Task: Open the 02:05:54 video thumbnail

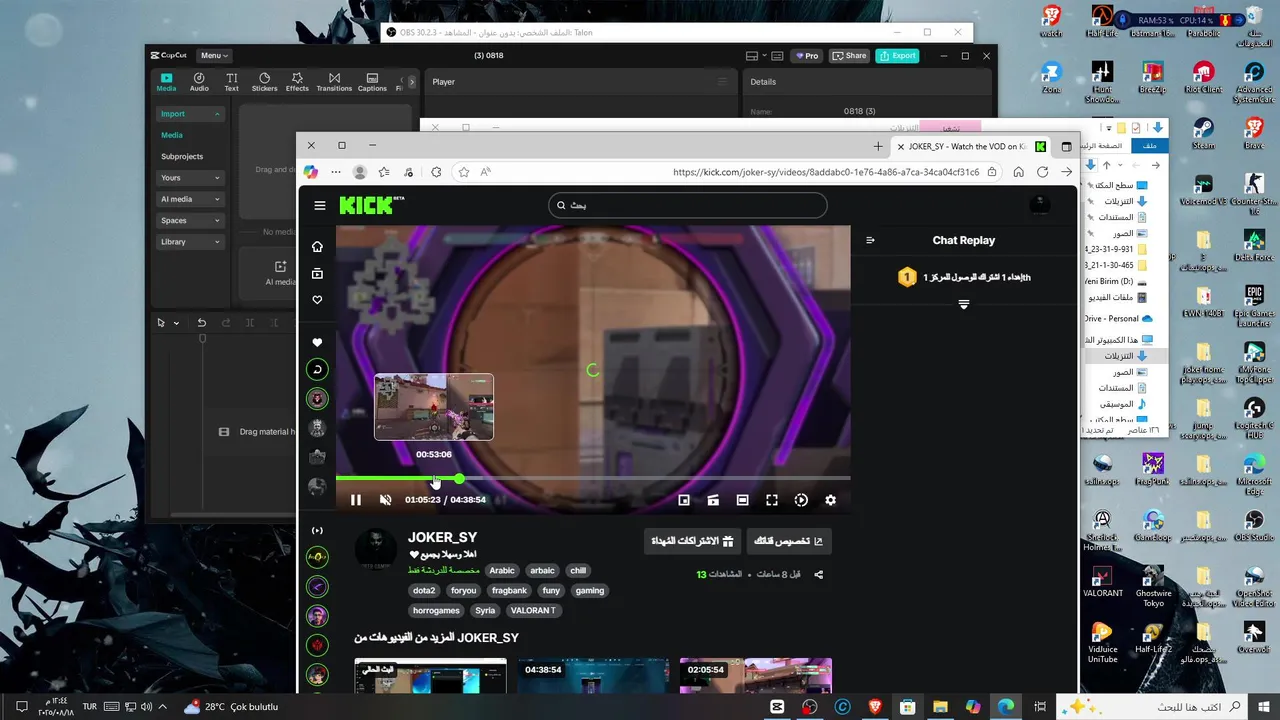Action: pyautogui.click(x=756, y=675)
